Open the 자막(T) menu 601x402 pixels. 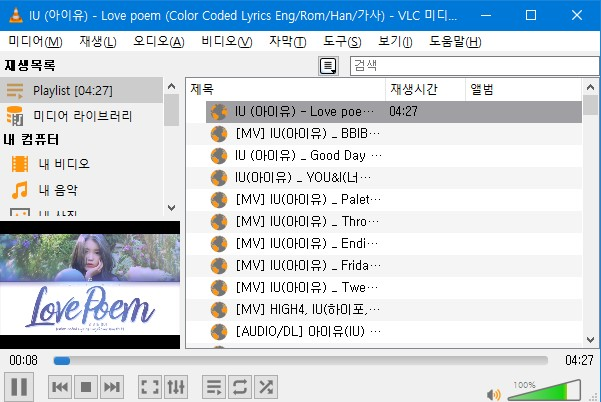(x=287, y=41)
